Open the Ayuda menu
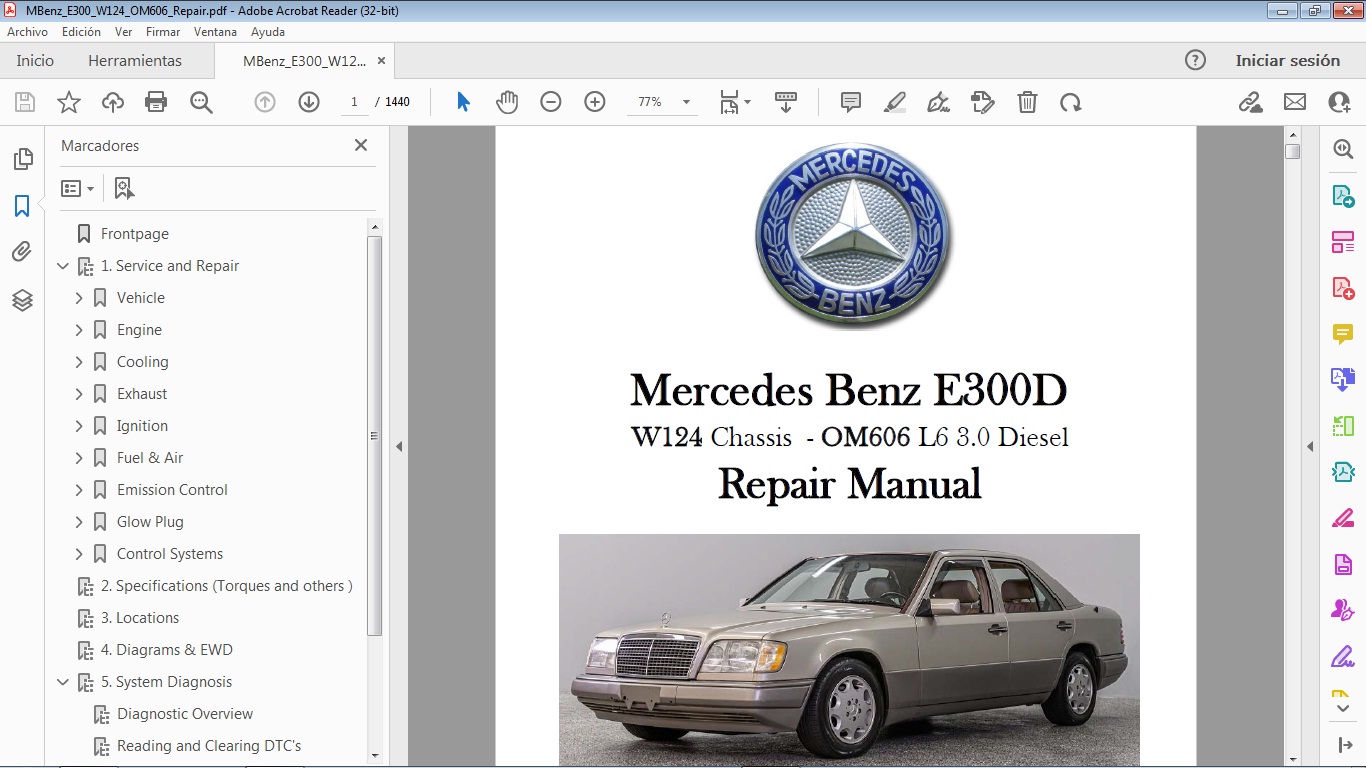Image resolution: width=1366 pixels, height=768 pixels. tap(268, 32)
